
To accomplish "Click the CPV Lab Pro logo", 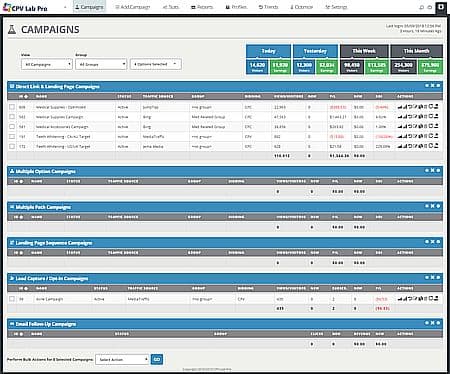I will click(x=25, y=8).
